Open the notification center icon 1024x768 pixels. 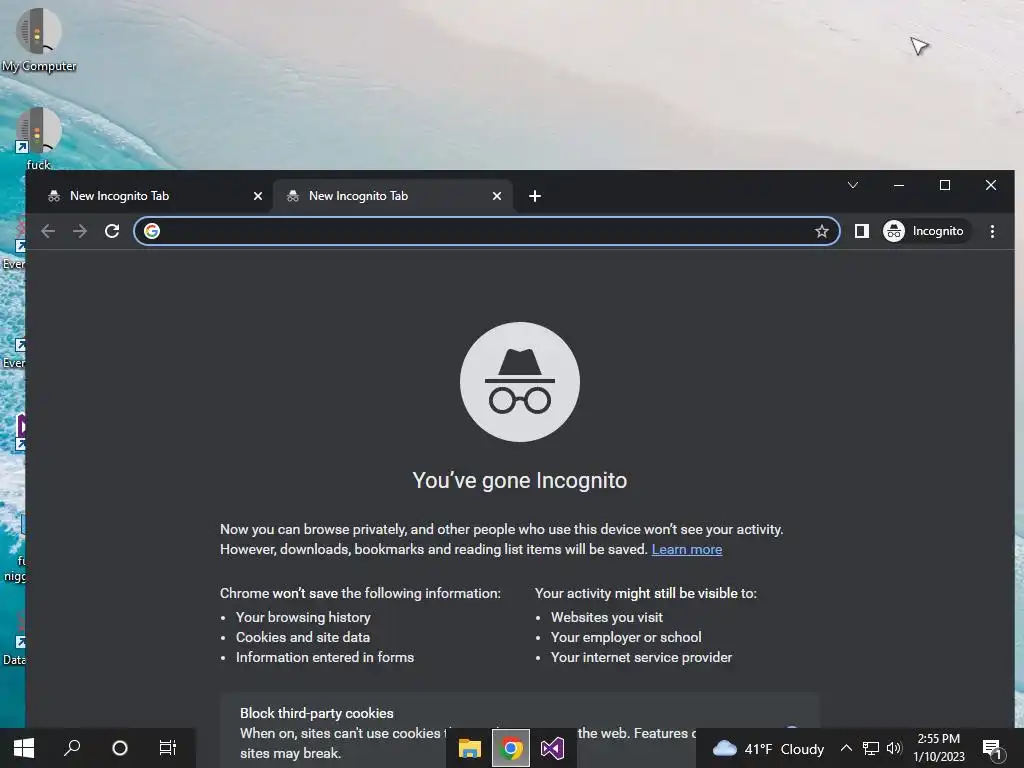992,750
